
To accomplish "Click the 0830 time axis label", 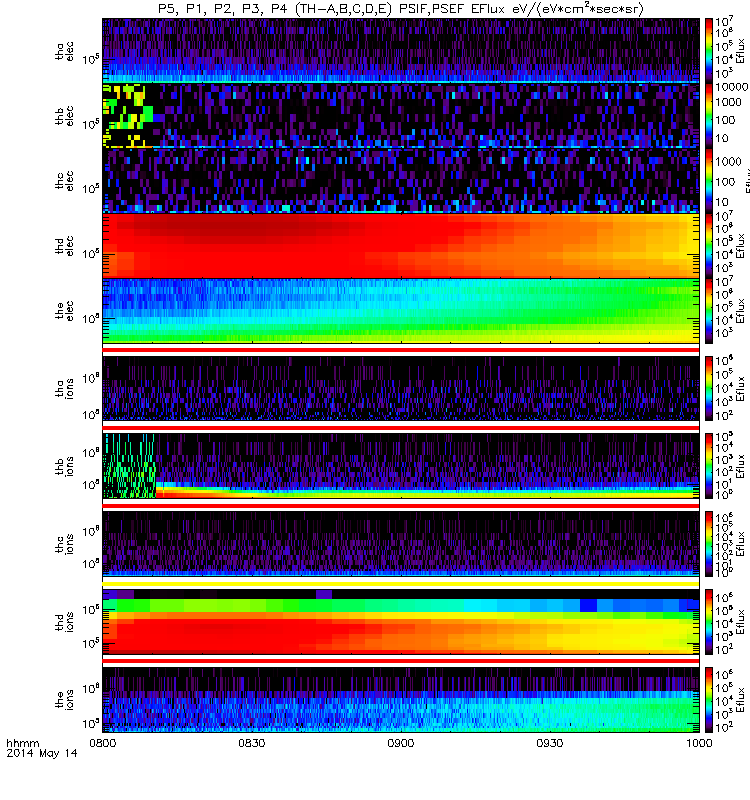I will (252, 743).
